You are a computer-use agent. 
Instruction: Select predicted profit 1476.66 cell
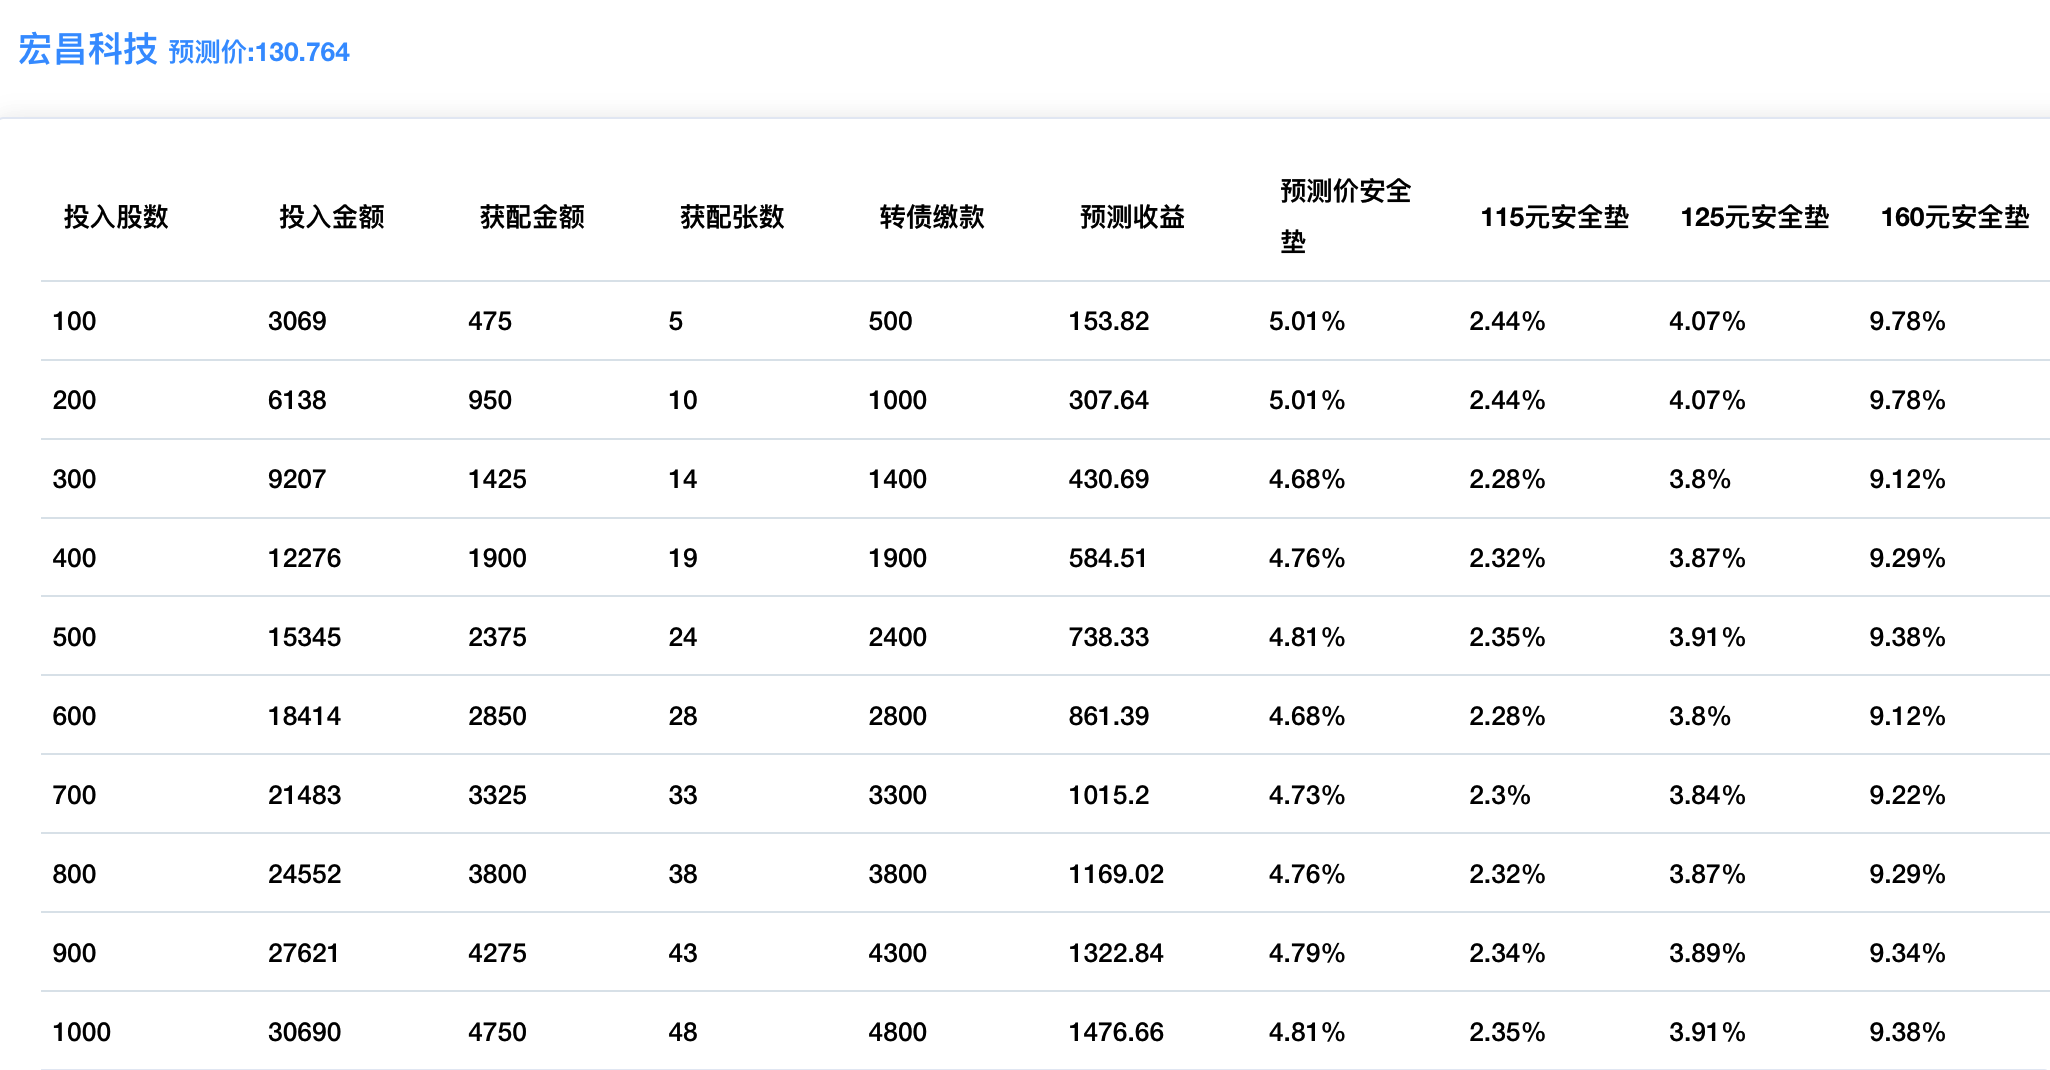(1116, 1032)
